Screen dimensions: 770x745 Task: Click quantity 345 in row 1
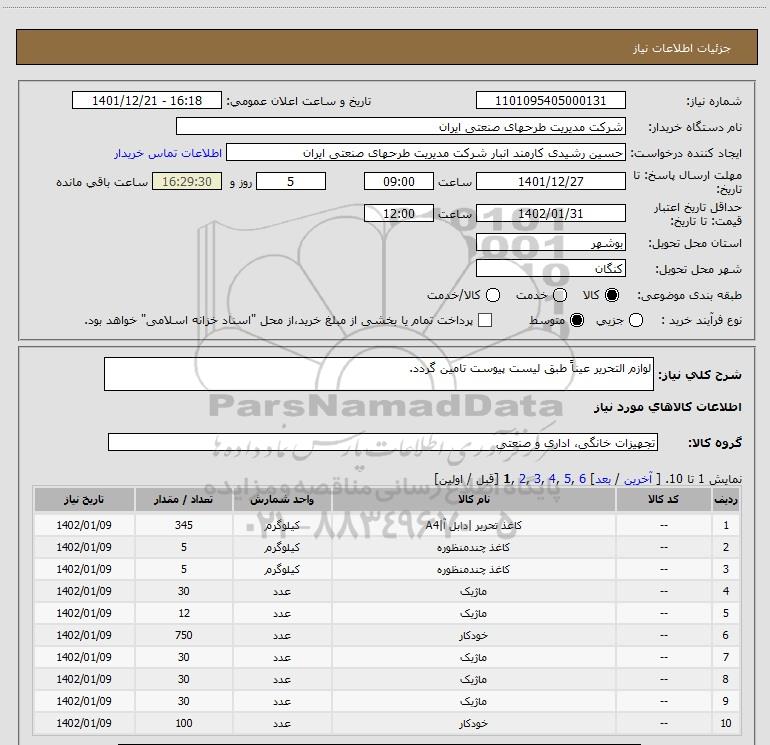click(x=184, y=525)
